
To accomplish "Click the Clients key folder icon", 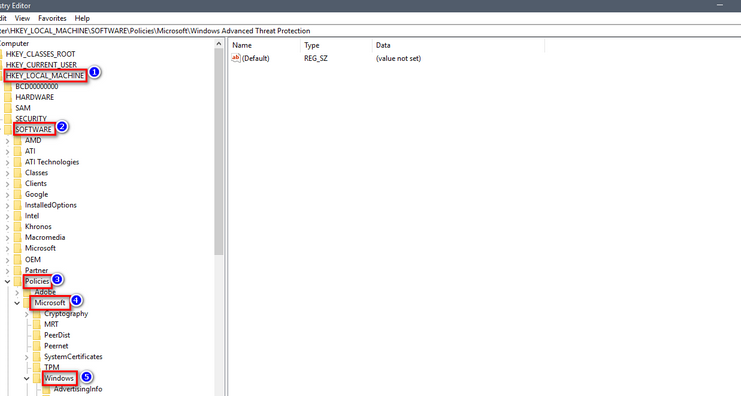I will [17, 183].
